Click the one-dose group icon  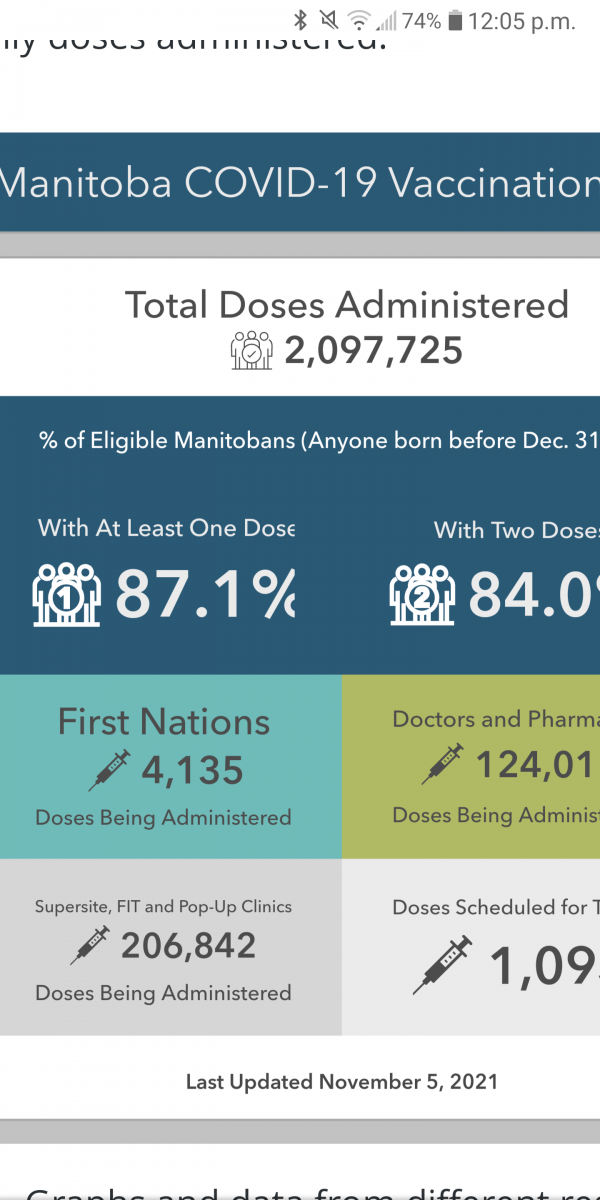[x=66, y=594]
